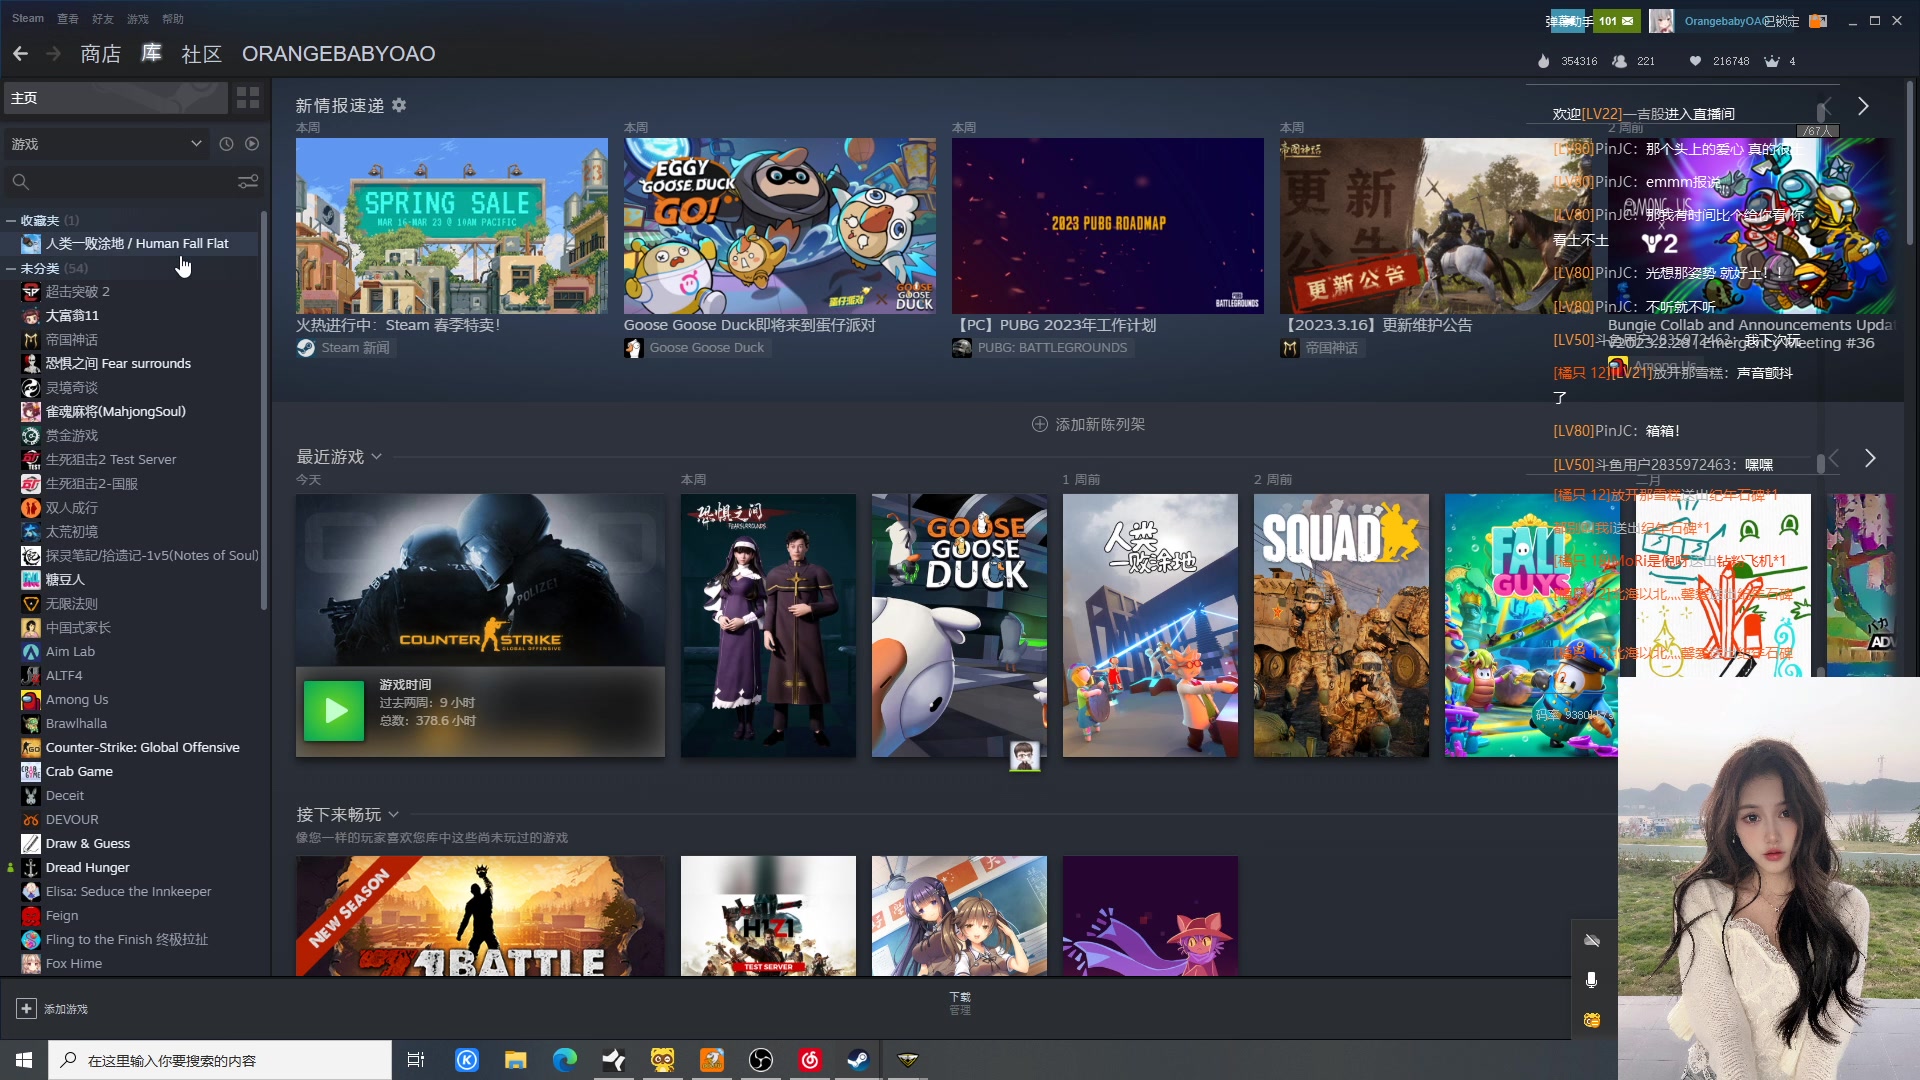The image size is (1920, 1080).
Task: Click the shelf settings gear icon
Action: pos(399,105)
